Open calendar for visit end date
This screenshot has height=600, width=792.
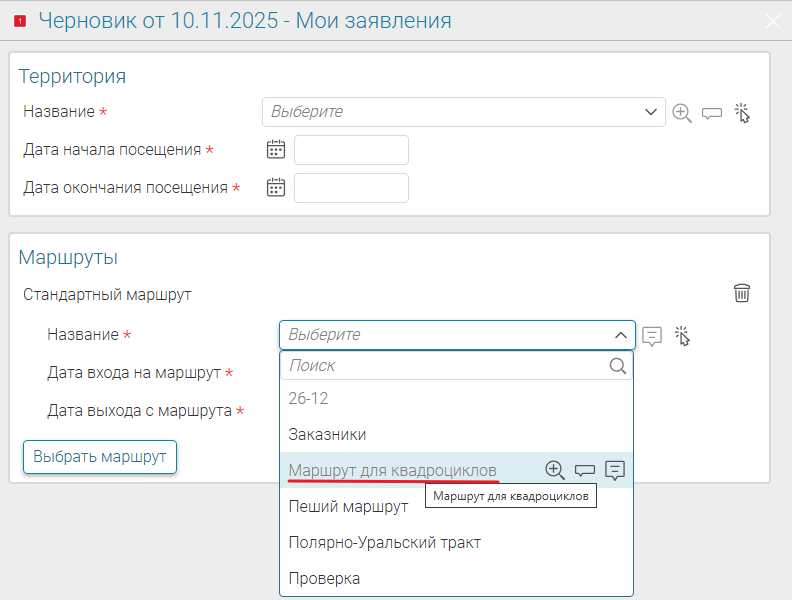click(276, 187)
